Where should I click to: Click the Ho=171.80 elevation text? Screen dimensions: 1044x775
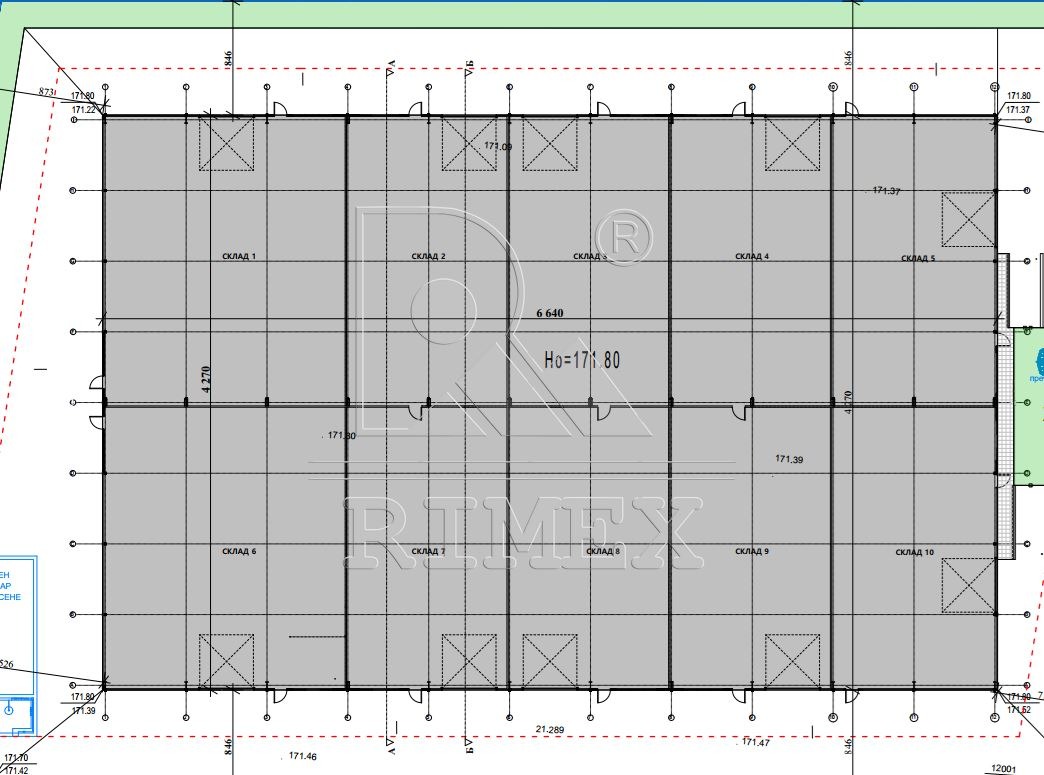tap(581, 360)
